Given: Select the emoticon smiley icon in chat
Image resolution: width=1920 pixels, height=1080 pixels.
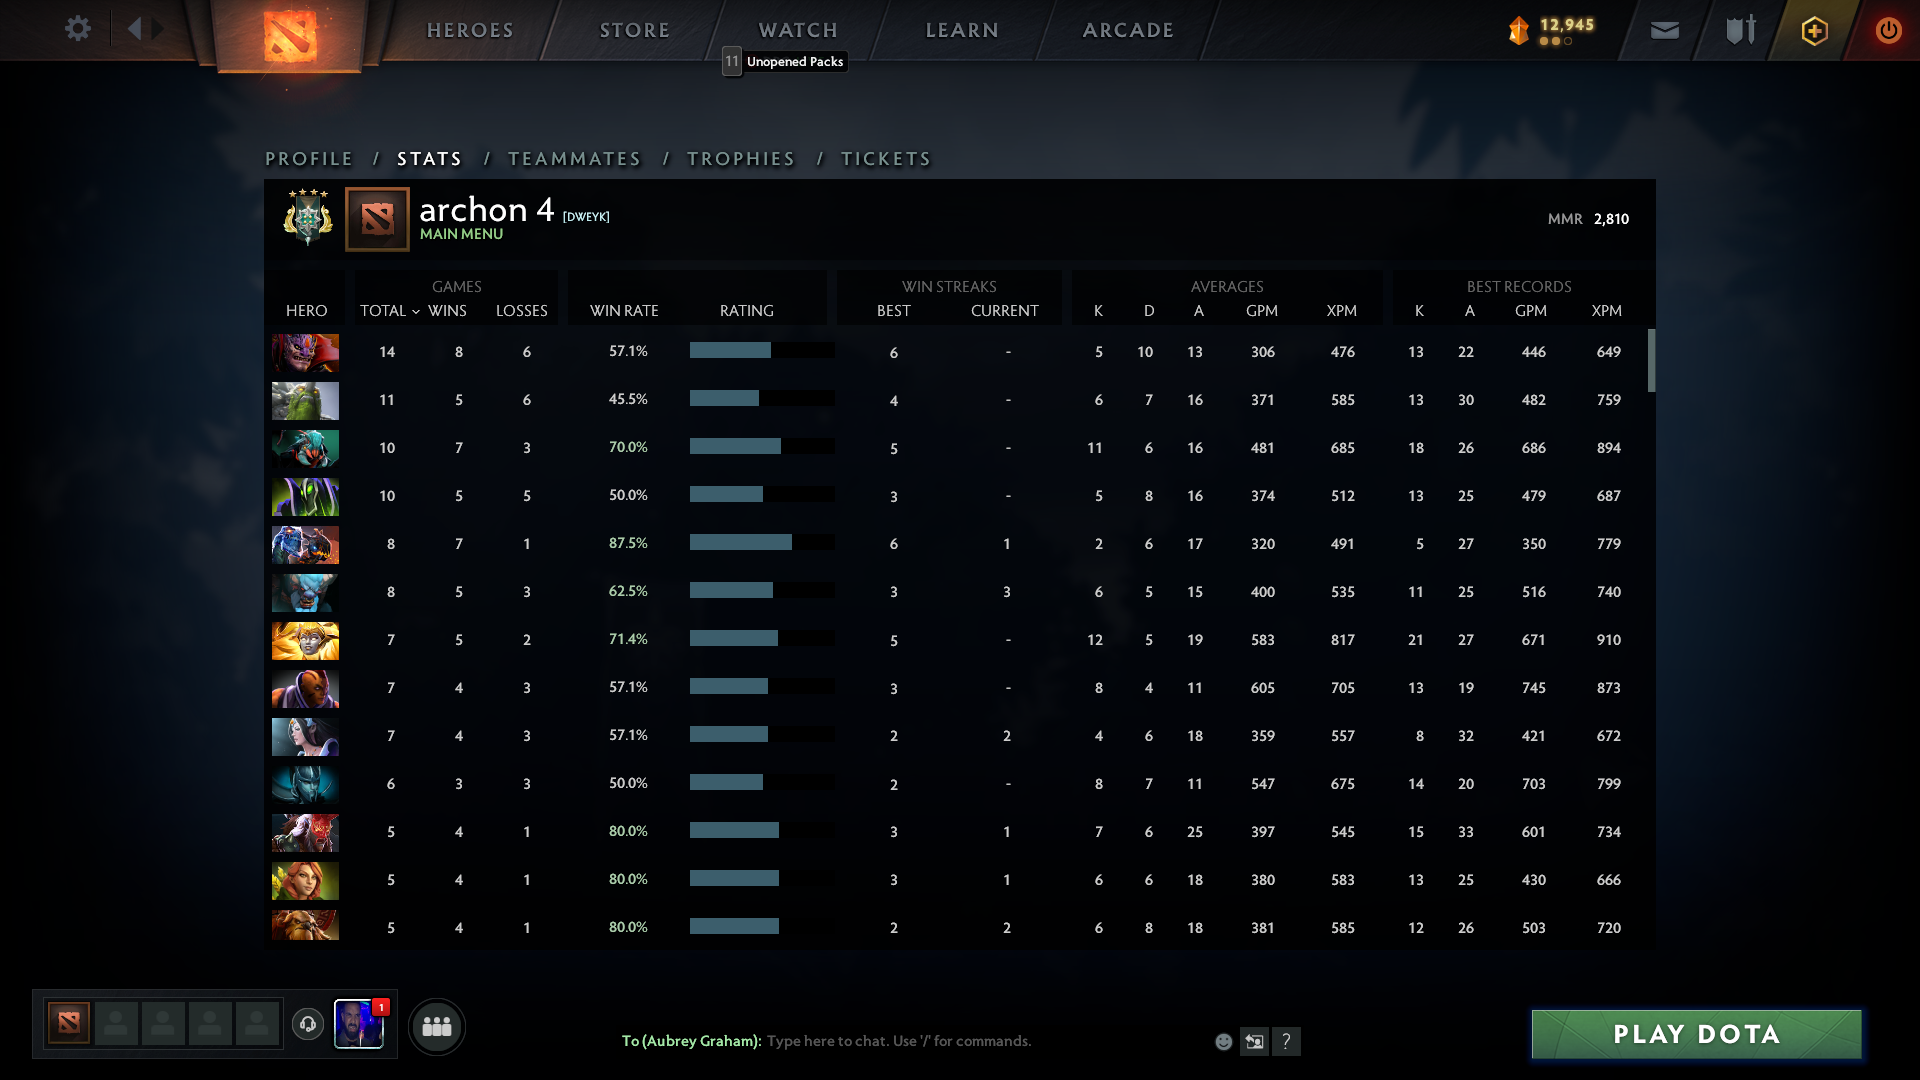Looking at the screenshot, I should [1224, 1041].
